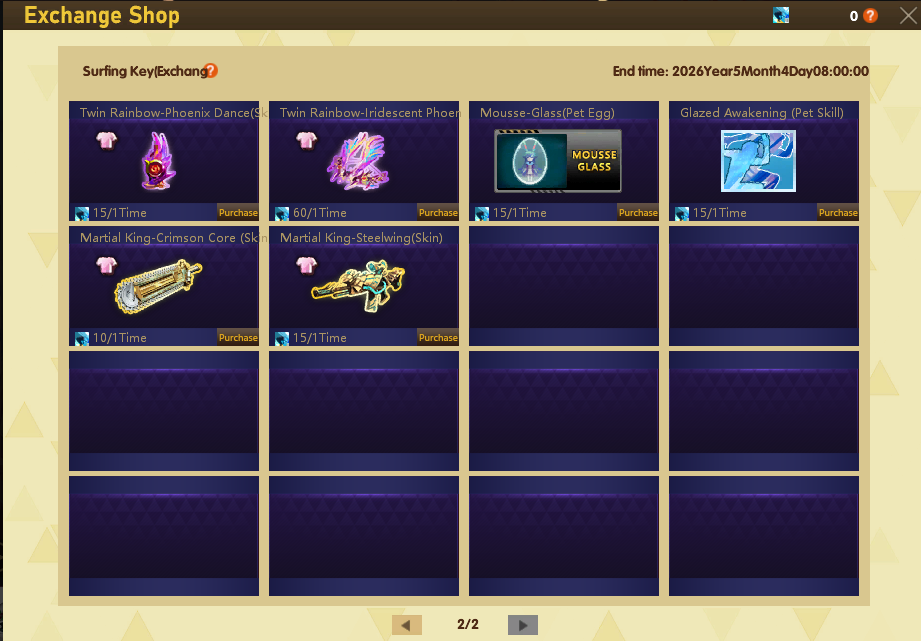921x641 pixels.
Task: Purchase Twin Rainbow-Phoenix Dance skin
Action: click(238, 213)
